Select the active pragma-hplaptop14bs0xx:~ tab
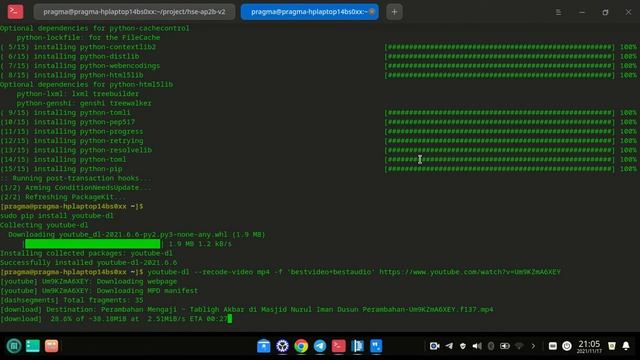 click(309, 12)
